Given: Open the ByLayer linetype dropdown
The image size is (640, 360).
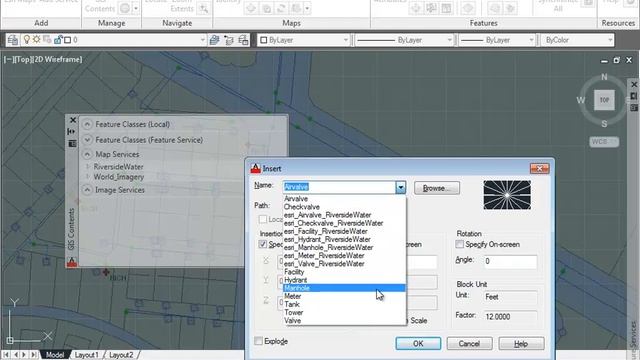Looking at the screenshot, I should pos(404,40).
